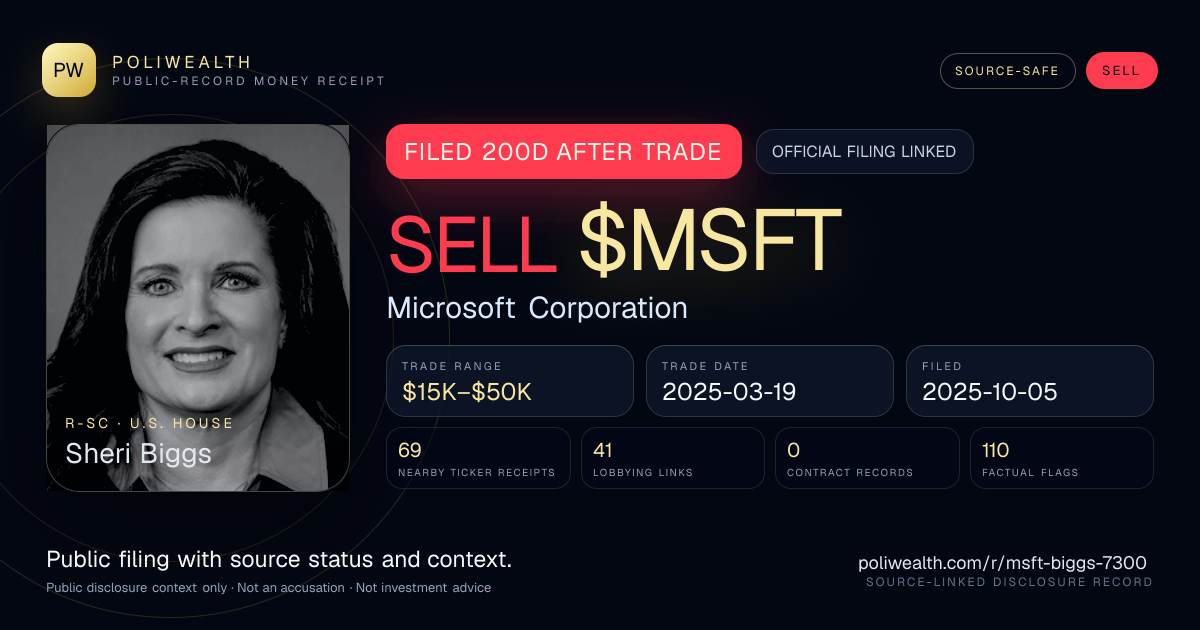Image resolution: width=1200 pixels, height=630 pixels.
Task: Select the R-SC · U.S. House label
Action: pyautogui.click(x=149, y=423)
